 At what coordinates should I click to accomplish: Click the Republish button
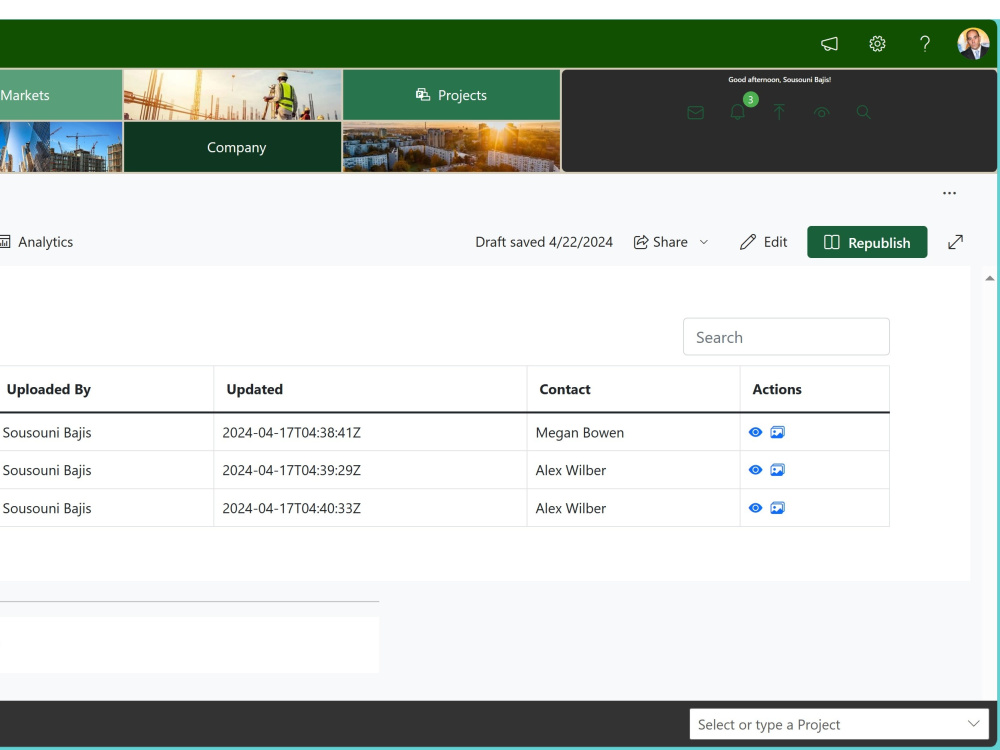pyautogui.click(x=867, y=241)
